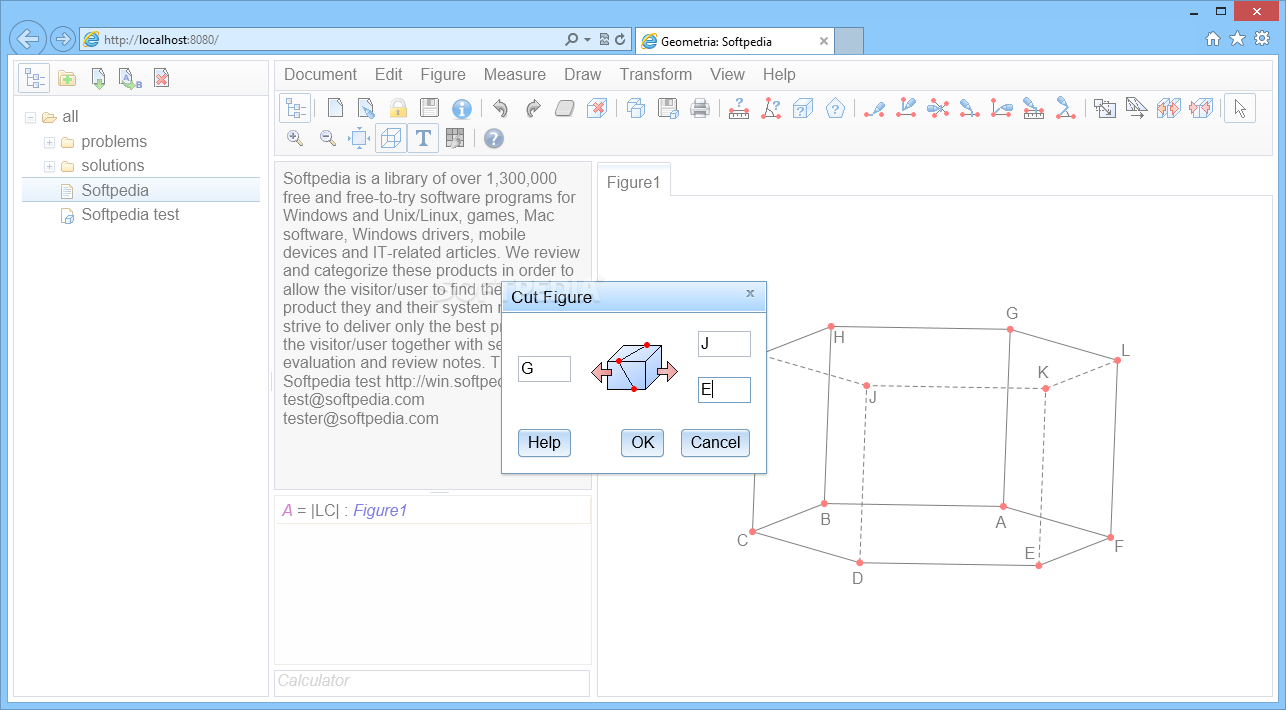The height and width of the screenshot is (710, 1286).
Task: Click the round help question icon in toolbar
Action: point(494,138)
